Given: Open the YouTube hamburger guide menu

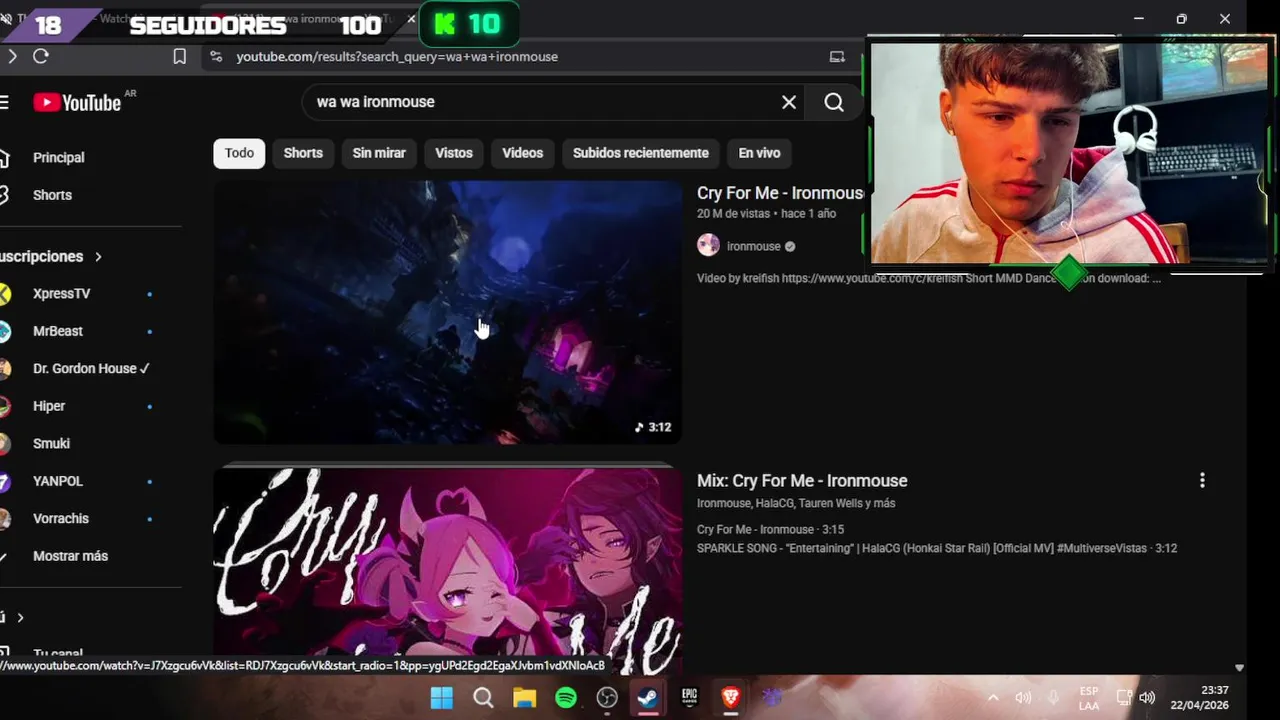Looking at the screenshot, I should click(4, 102).
